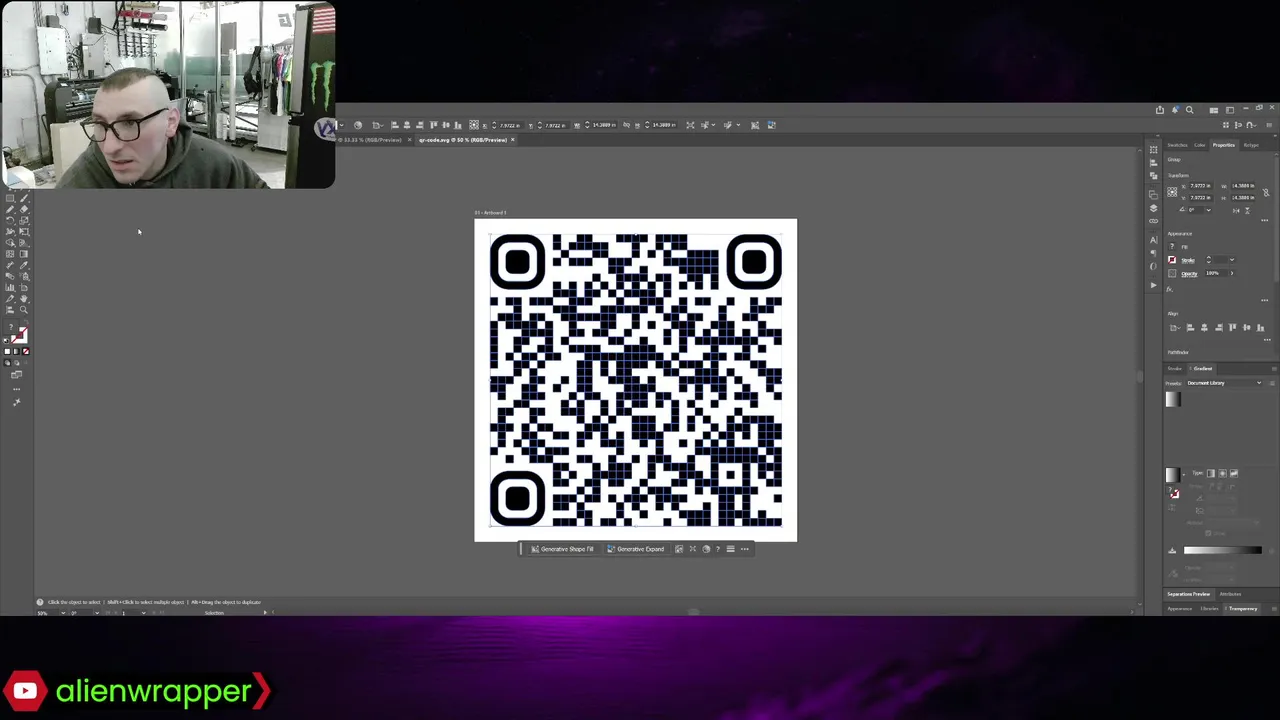Click the W width field in control bar
This screenshot has height=720, width=1280.
(602, 125)
